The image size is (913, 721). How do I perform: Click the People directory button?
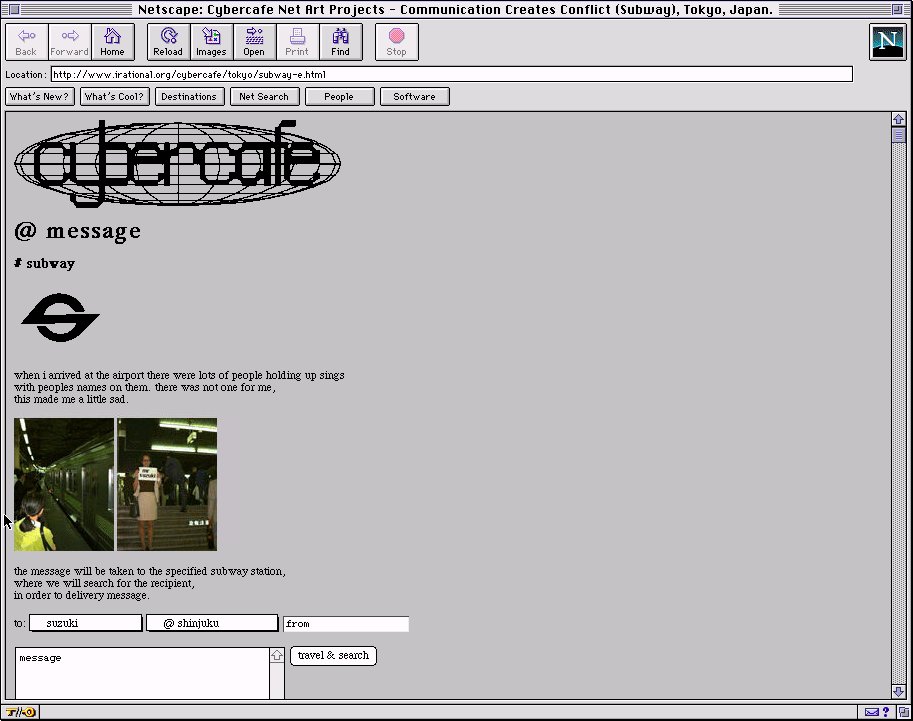339,97
